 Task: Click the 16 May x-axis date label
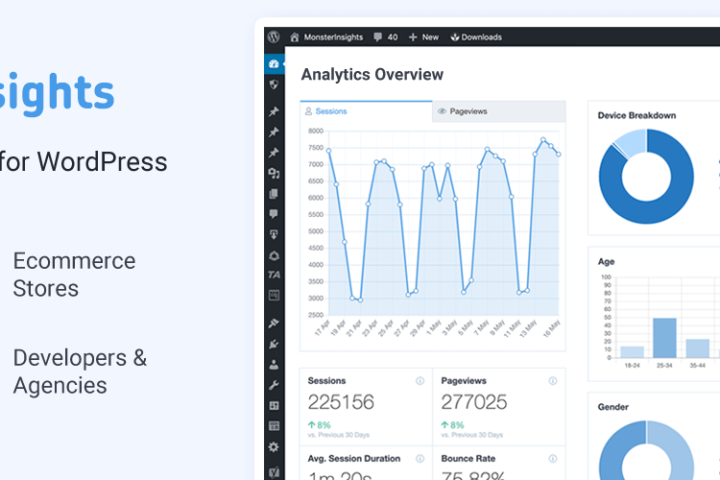551,328
